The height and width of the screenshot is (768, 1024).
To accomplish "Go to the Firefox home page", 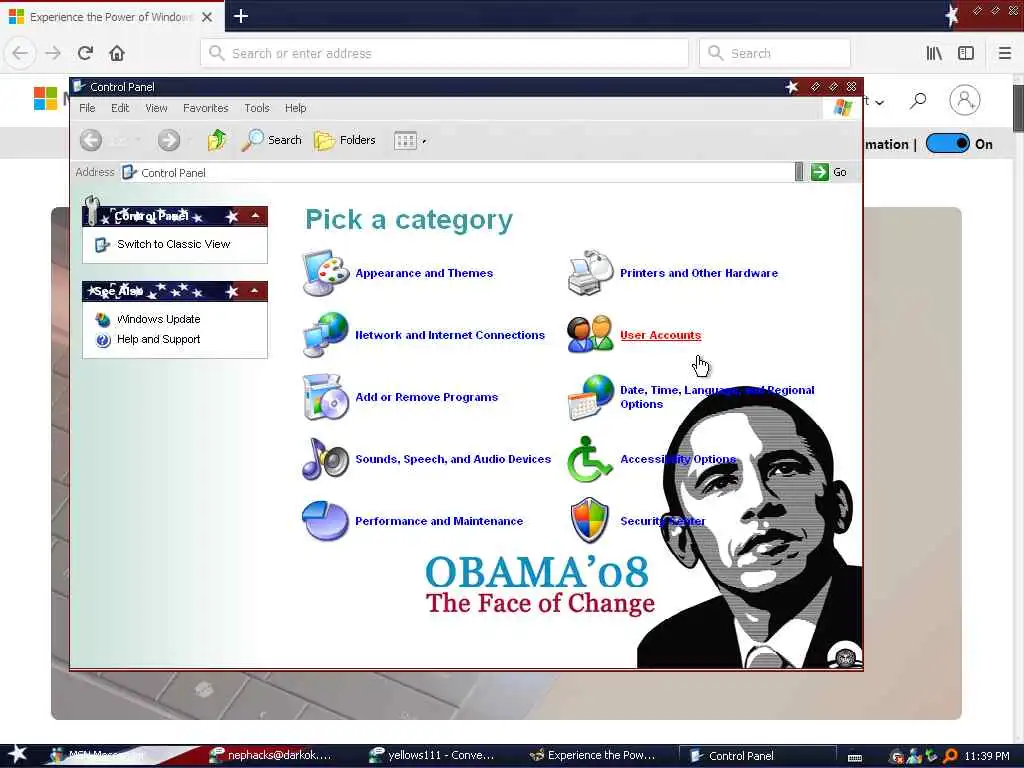I will 117,53.
